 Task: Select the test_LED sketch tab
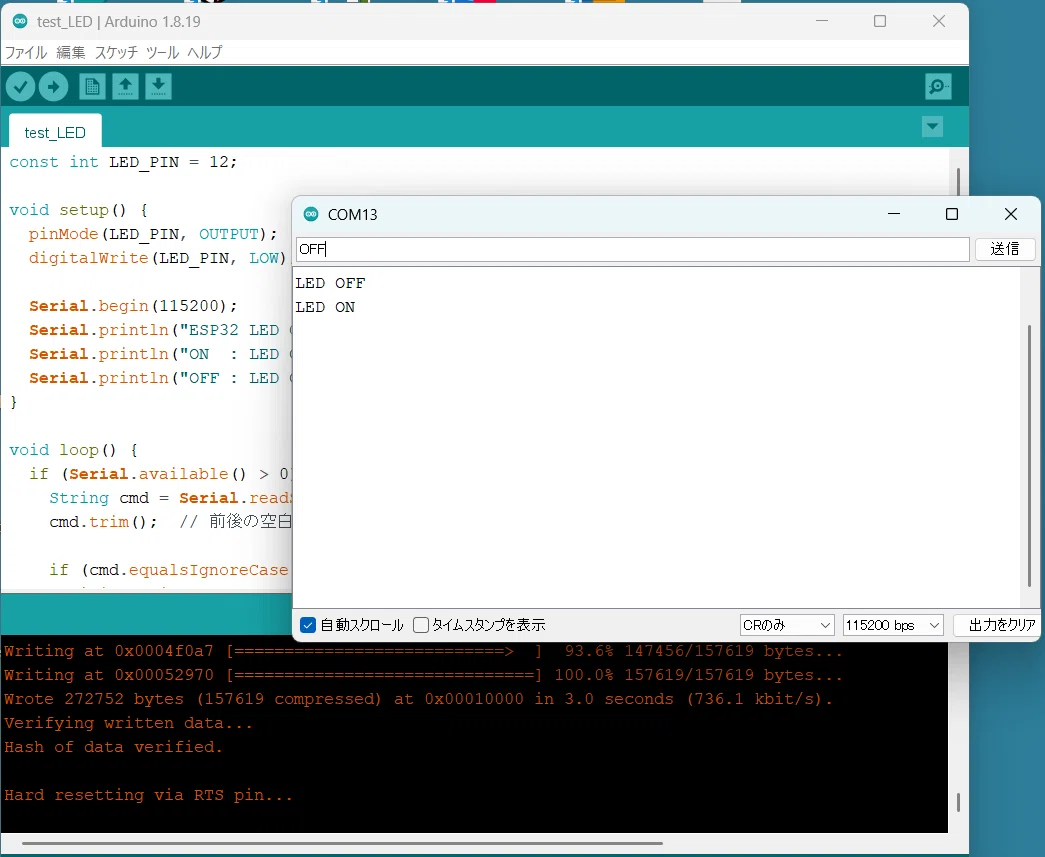(x=55, y=133)
